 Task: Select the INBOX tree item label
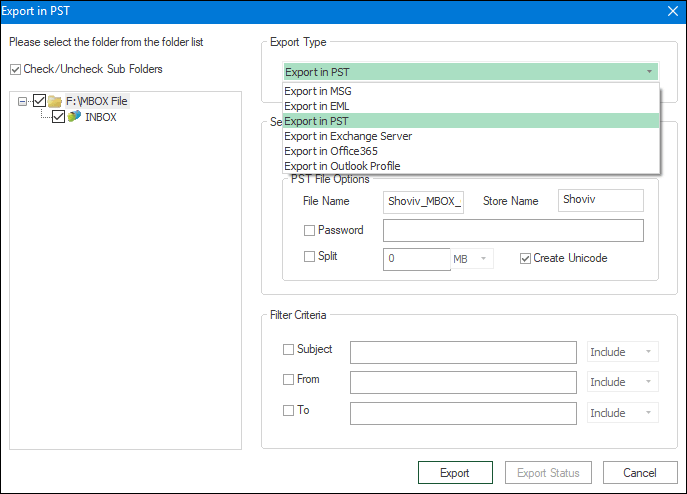101,117
